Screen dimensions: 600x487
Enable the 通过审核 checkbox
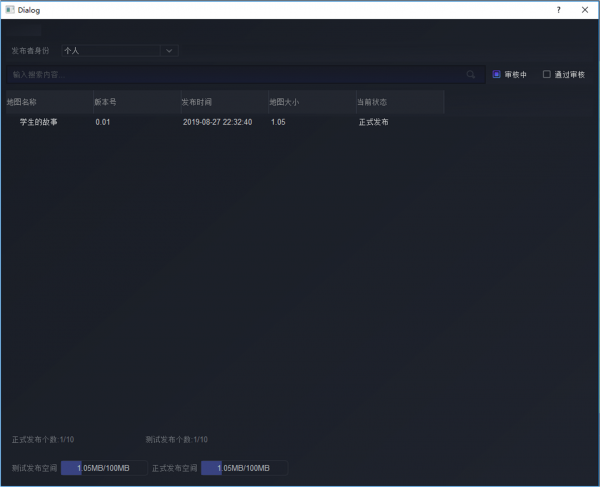[547, 74]
